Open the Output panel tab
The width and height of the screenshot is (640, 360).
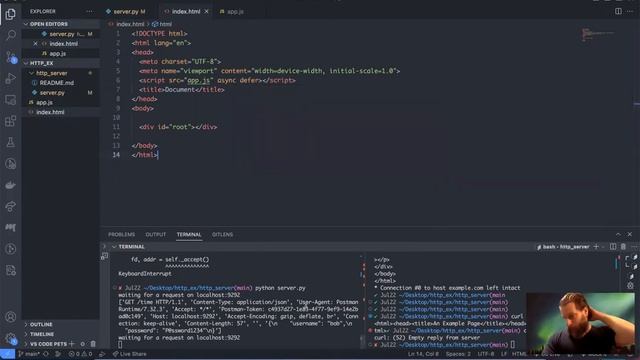(156, 235)
